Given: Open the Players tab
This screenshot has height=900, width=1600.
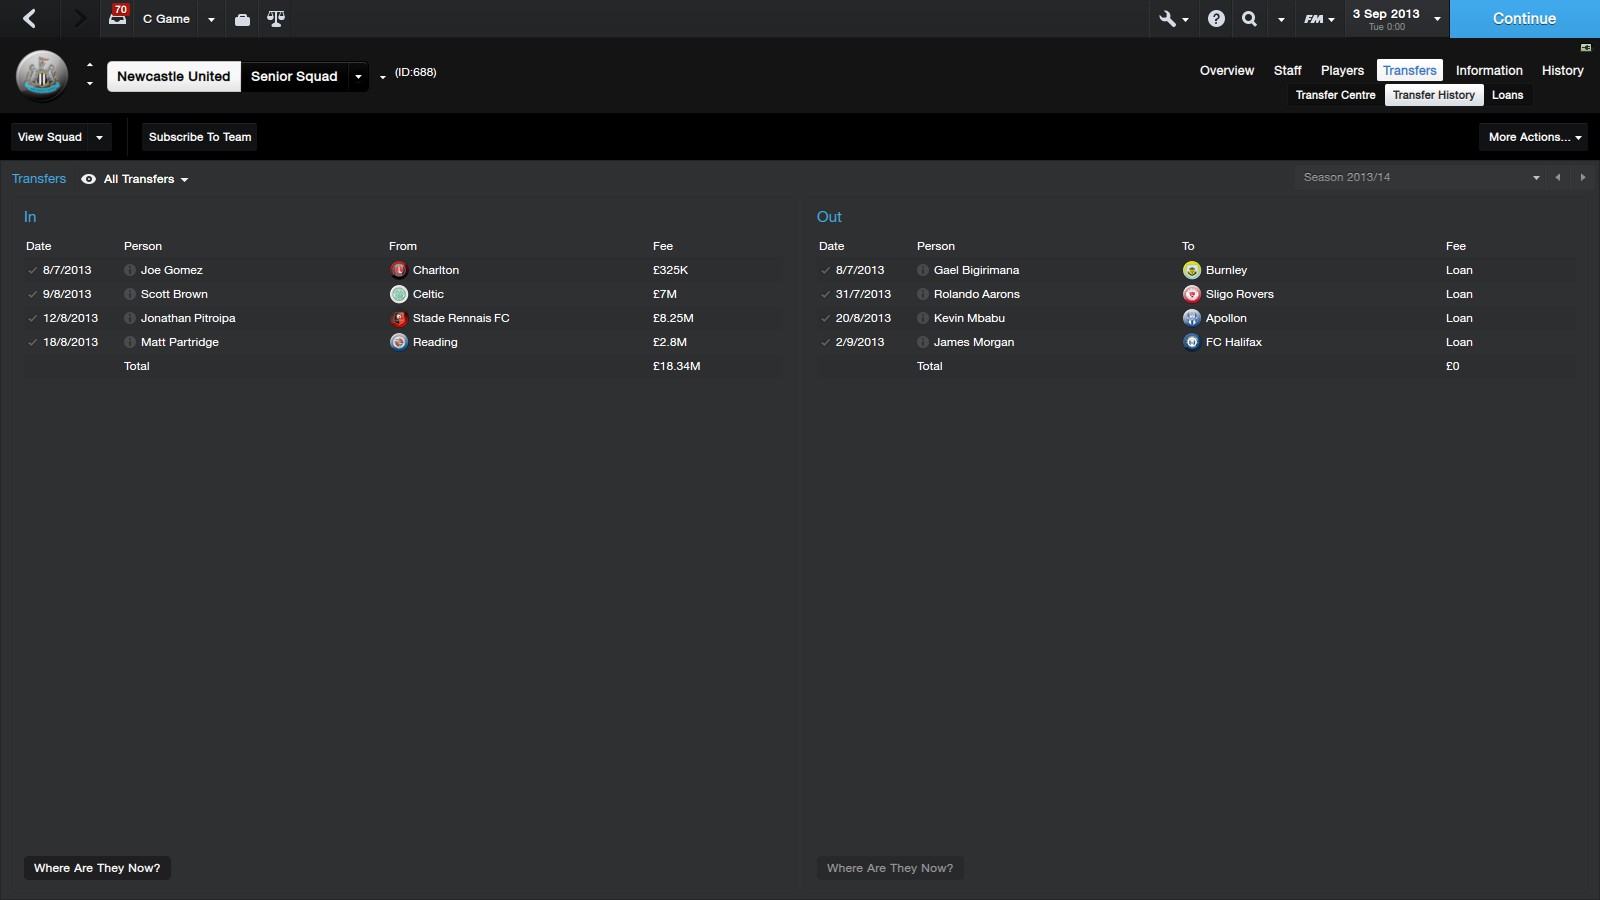Looking at the screenshot, I should tap(1342, 70).
